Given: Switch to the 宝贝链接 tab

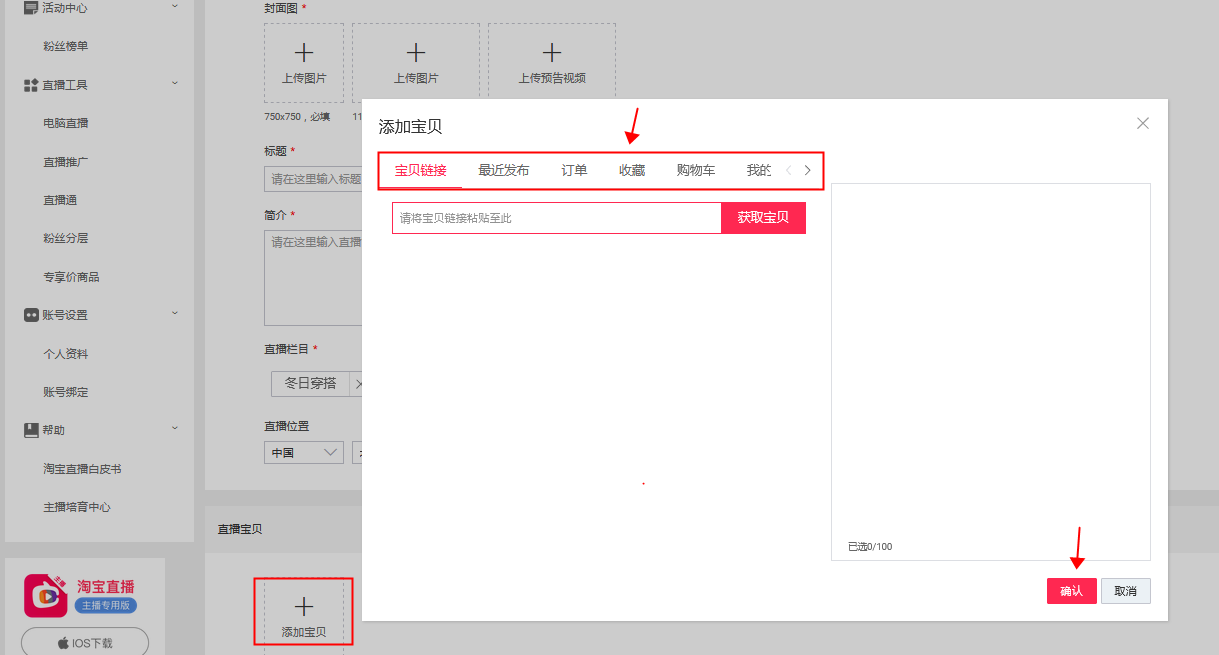Looking at the screenshot, I should pos(420,170).
